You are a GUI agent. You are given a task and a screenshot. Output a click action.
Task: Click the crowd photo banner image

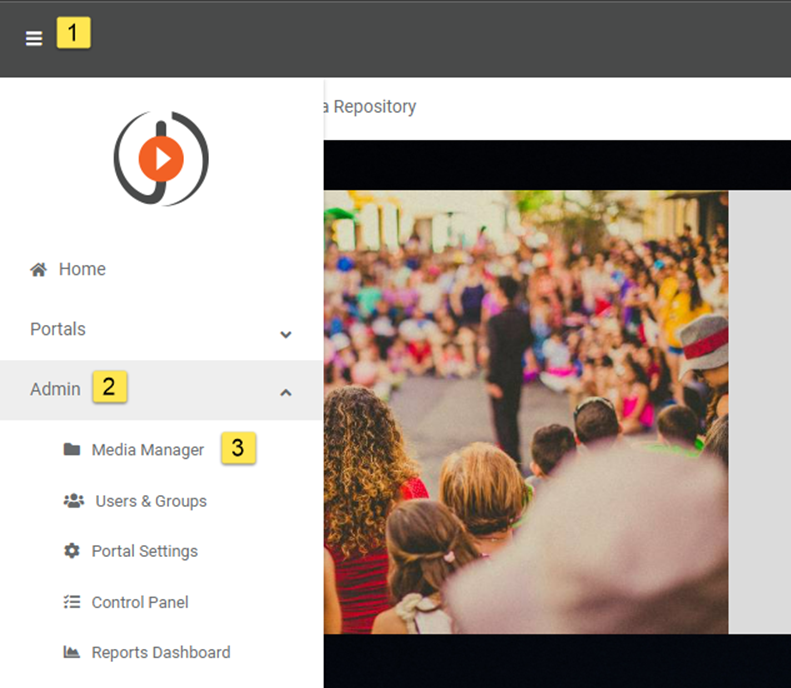(526, 412)
